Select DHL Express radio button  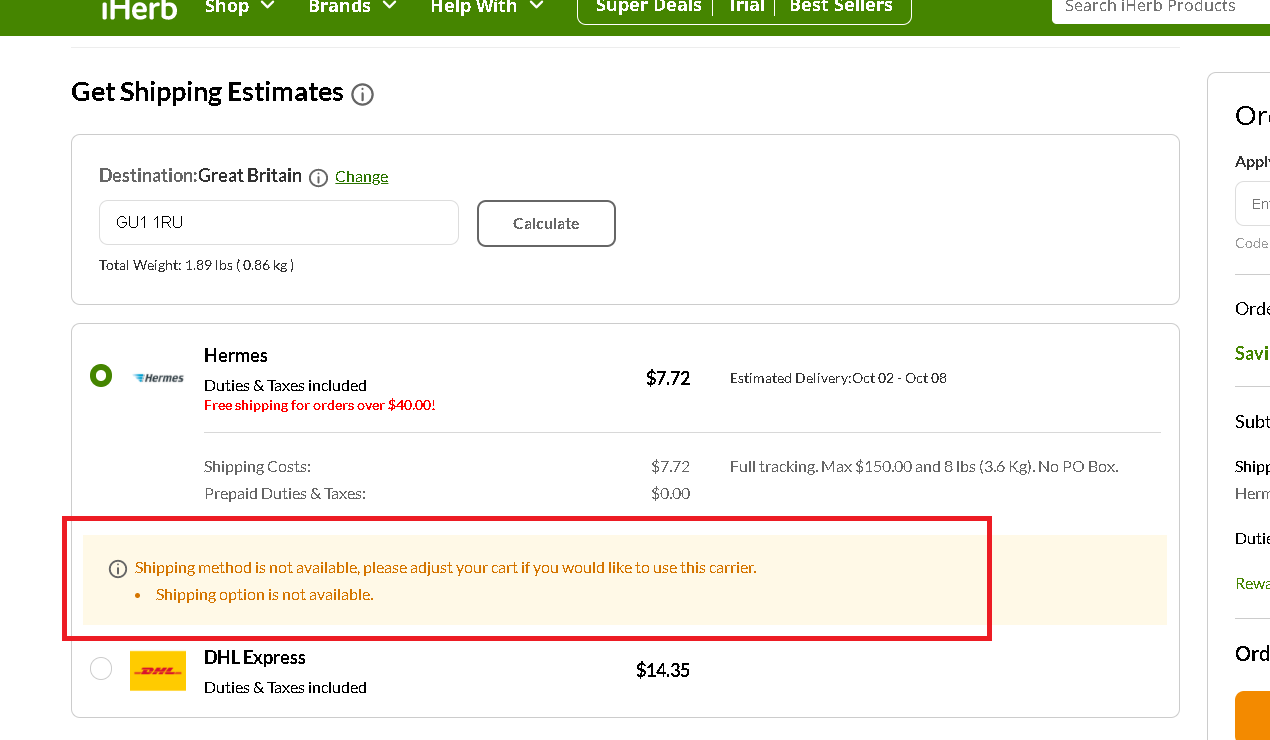coord(101,668)
